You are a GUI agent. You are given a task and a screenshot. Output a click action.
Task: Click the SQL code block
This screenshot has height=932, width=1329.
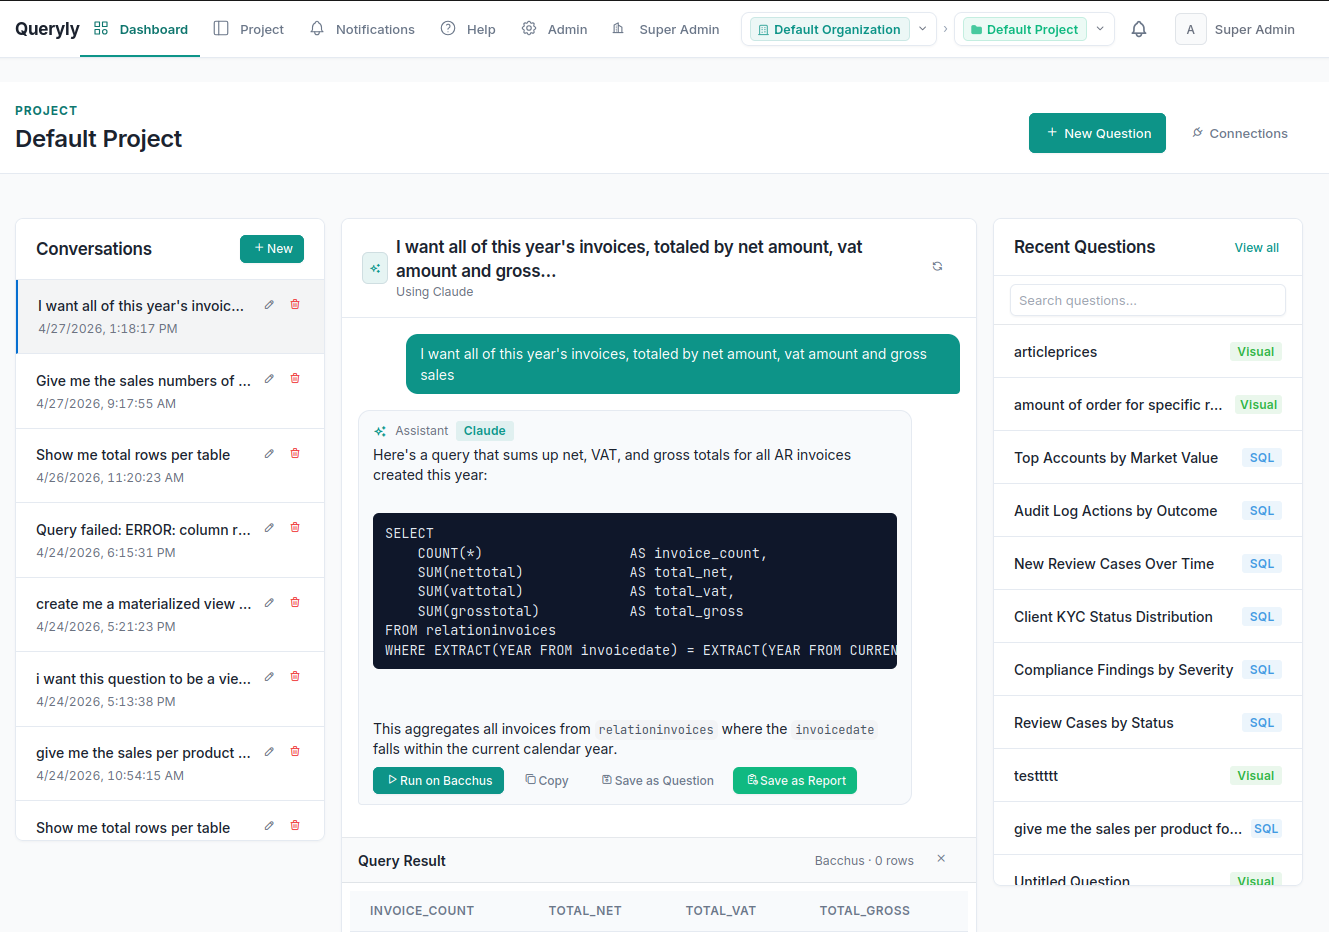(x=635, y=591)
